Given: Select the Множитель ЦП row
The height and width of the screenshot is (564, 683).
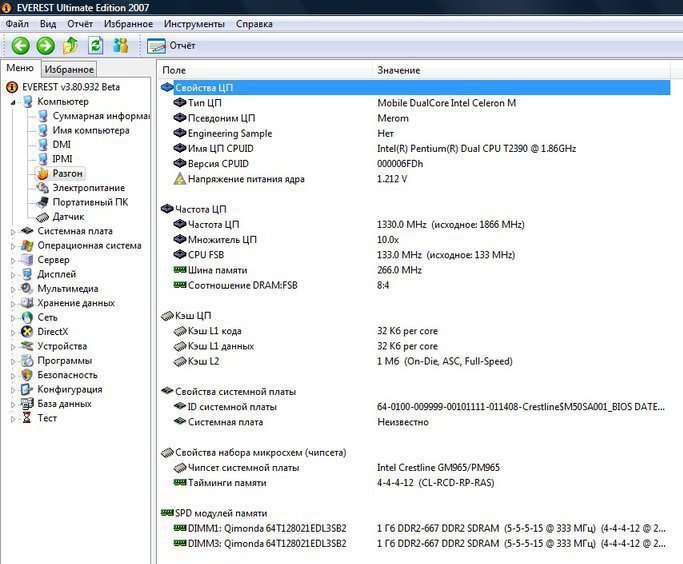Looking at the screenshot, I should point(415,240).
